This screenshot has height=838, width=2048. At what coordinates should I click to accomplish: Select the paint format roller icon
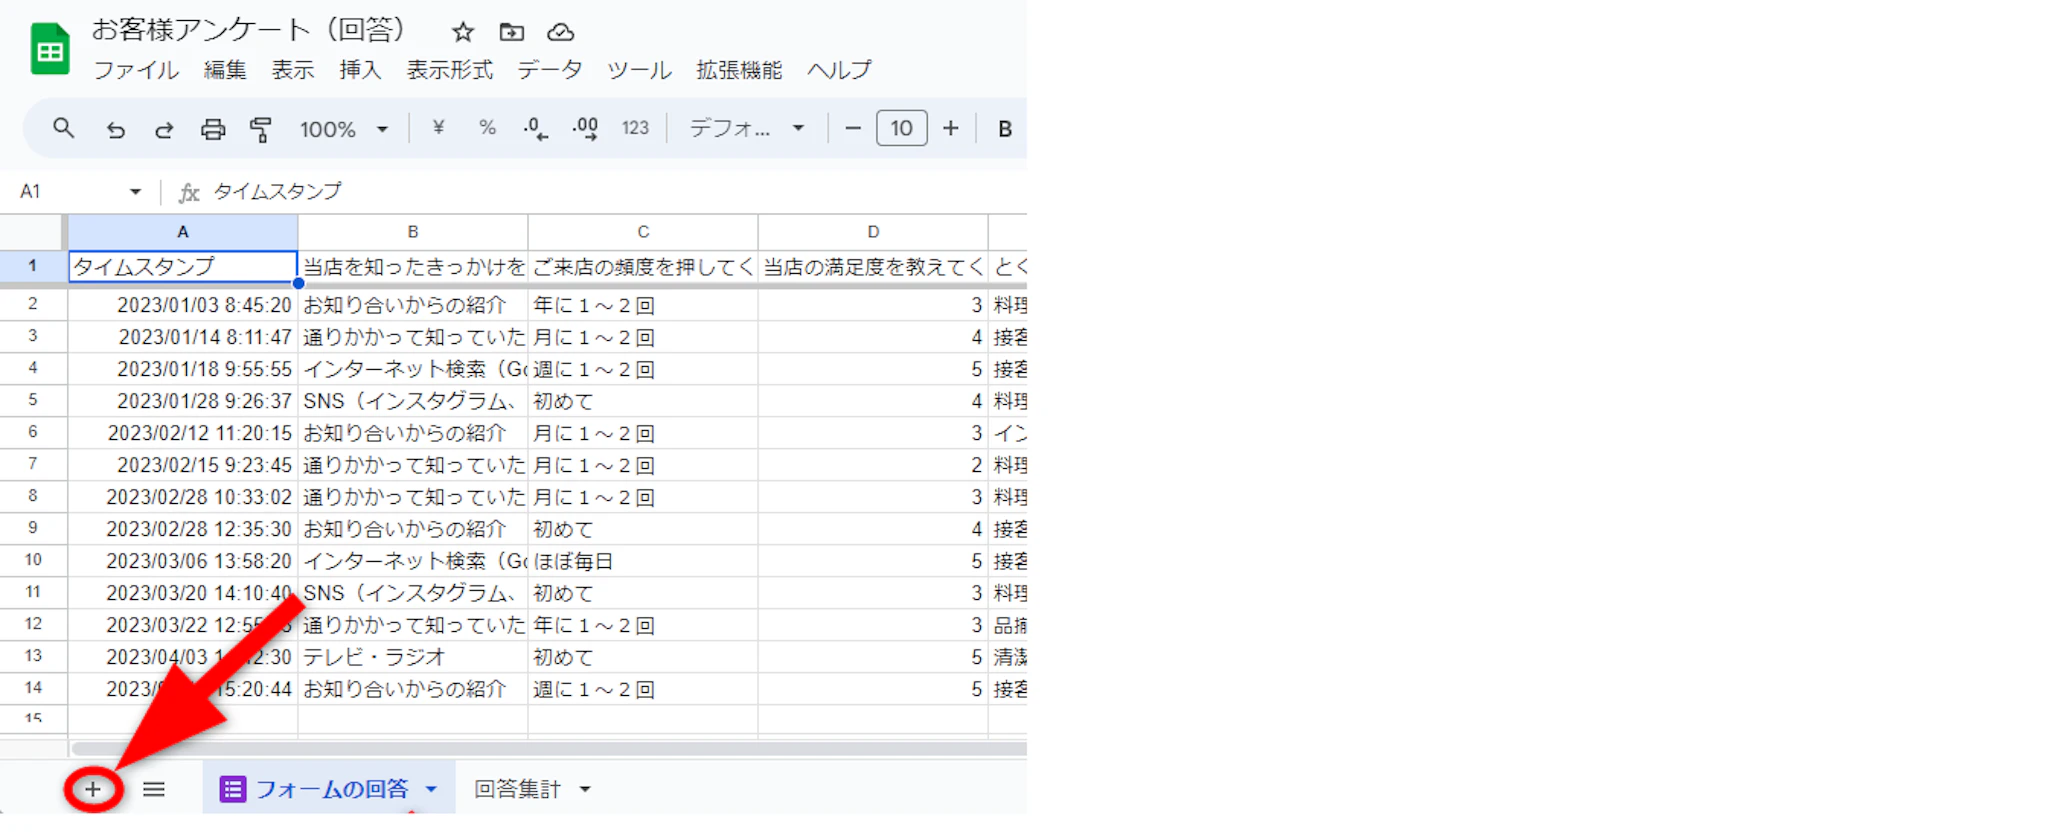point(261,130)
